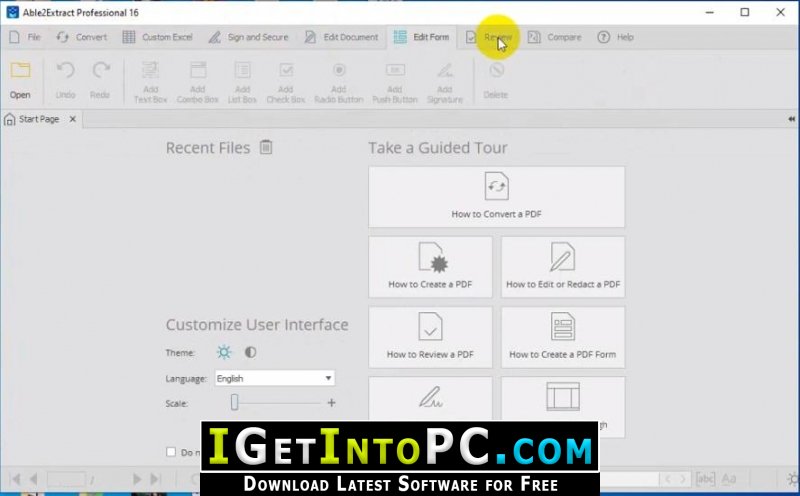
Task: Go to next page navigation arrow
Action: pos(136,479)
